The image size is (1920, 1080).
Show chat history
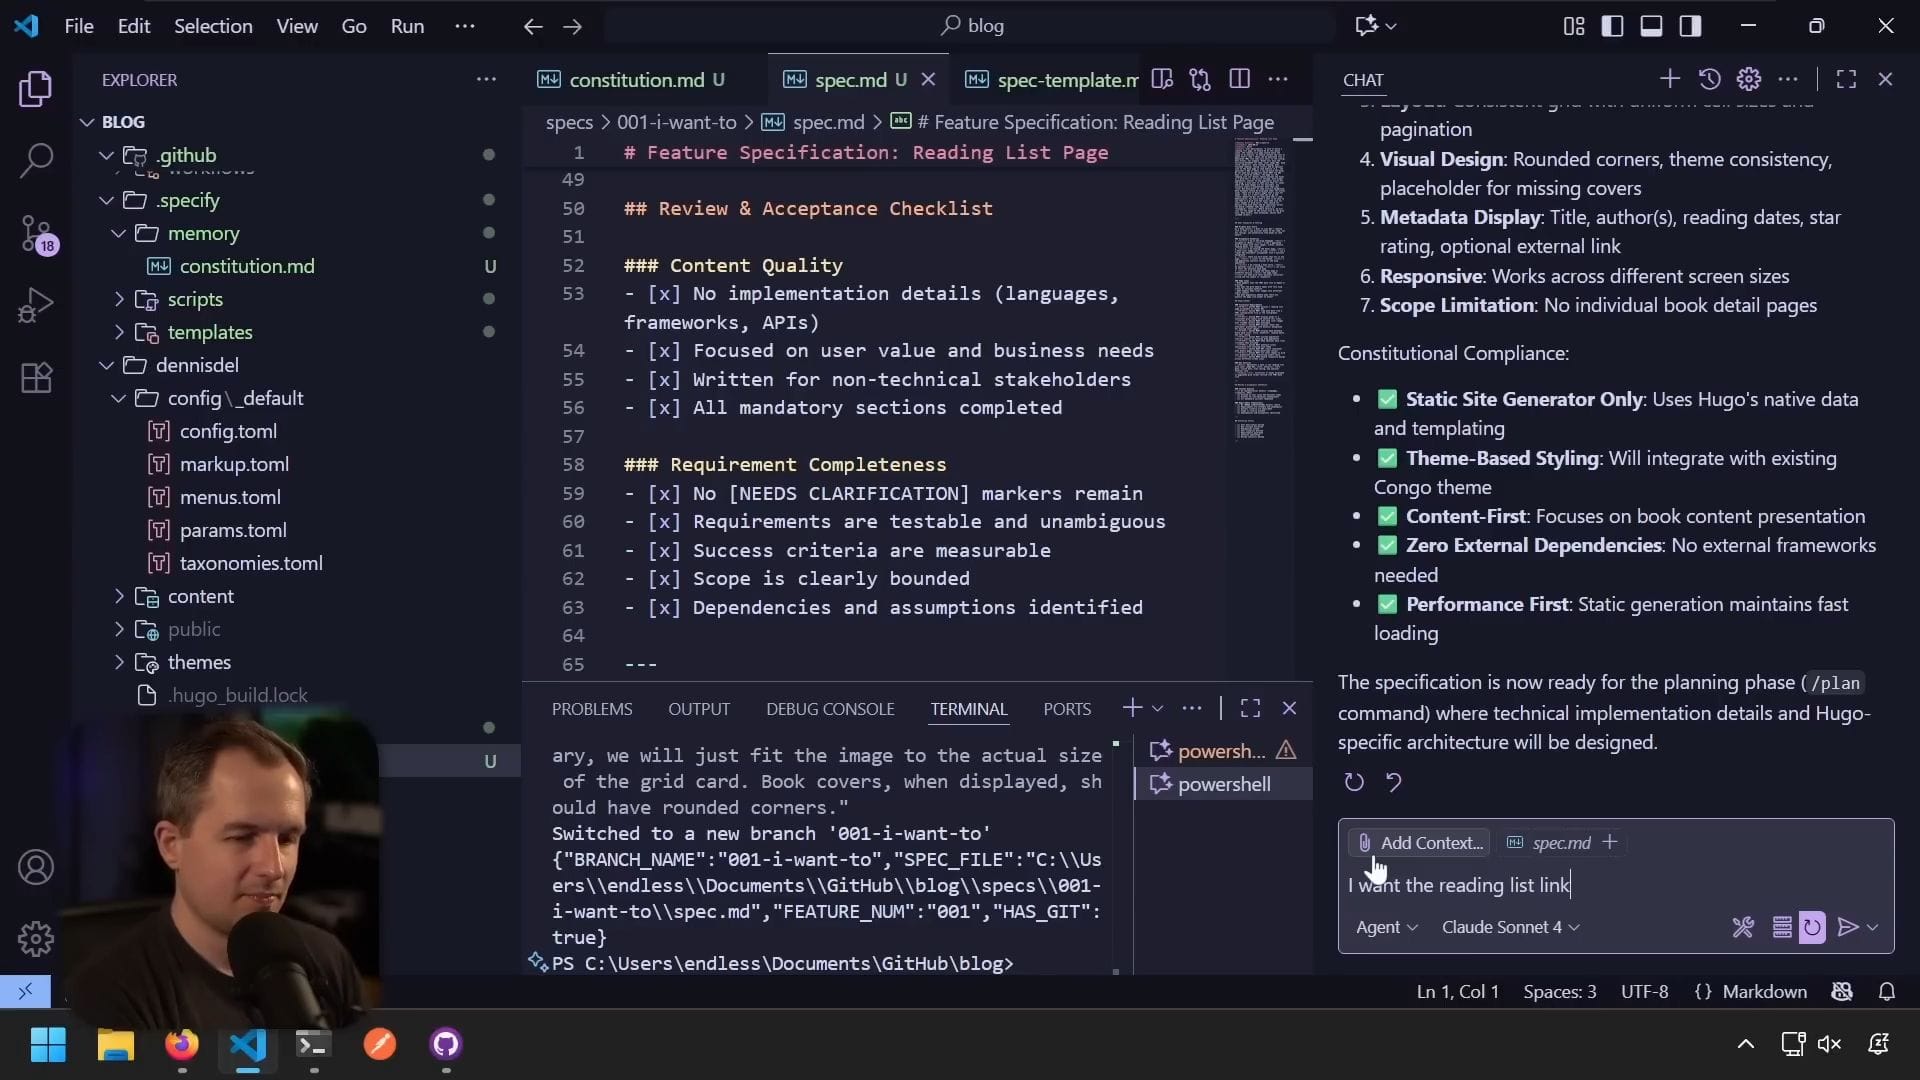click(1709, 79)
